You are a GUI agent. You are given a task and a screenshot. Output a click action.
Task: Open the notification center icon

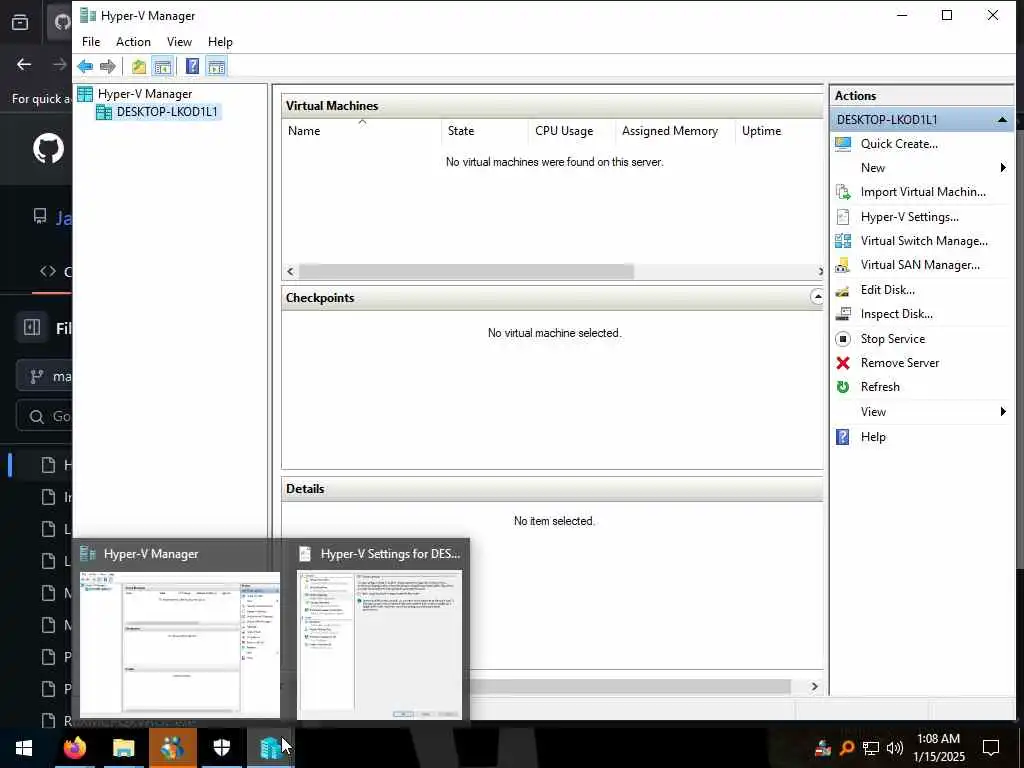click(x=991, y=748)
